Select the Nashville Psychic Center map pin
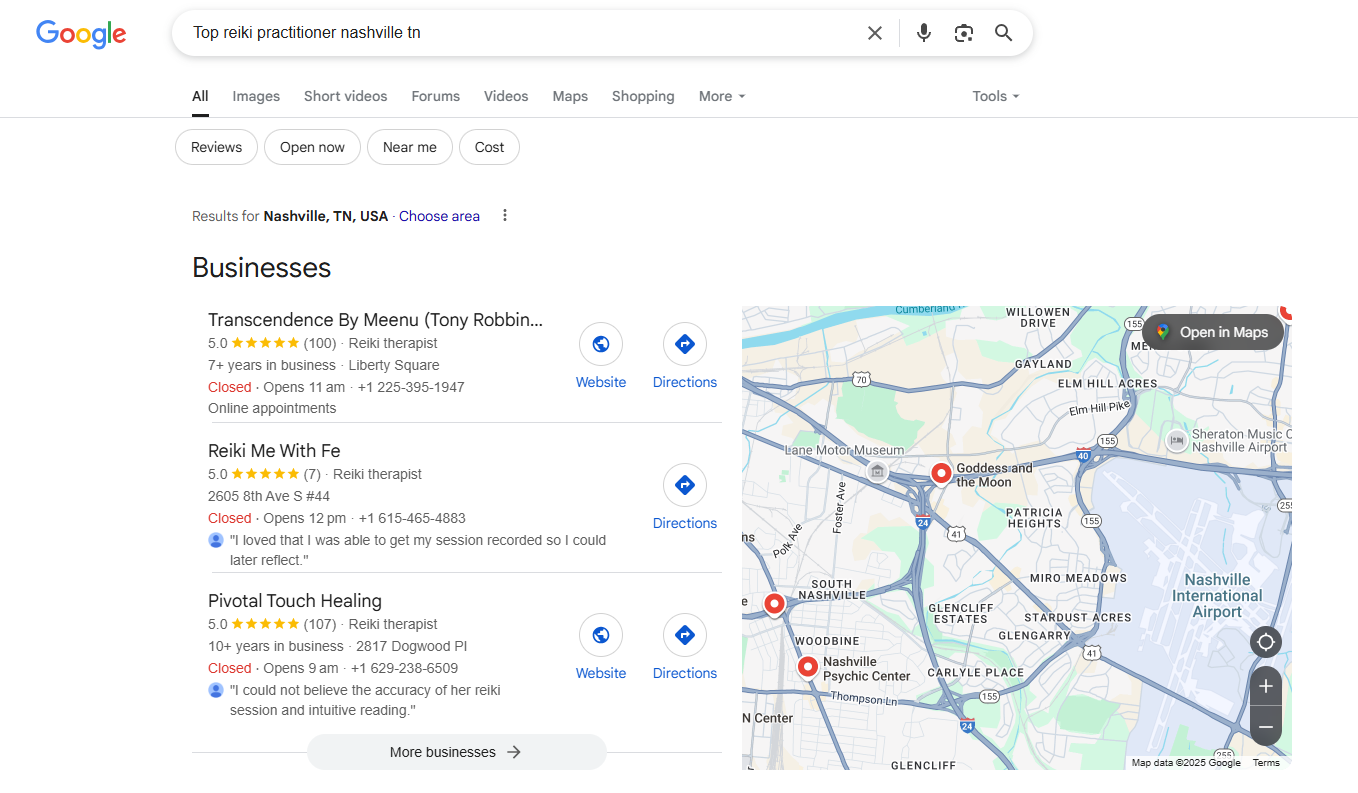Screen dimensions: 1358x793 [808, 666]
